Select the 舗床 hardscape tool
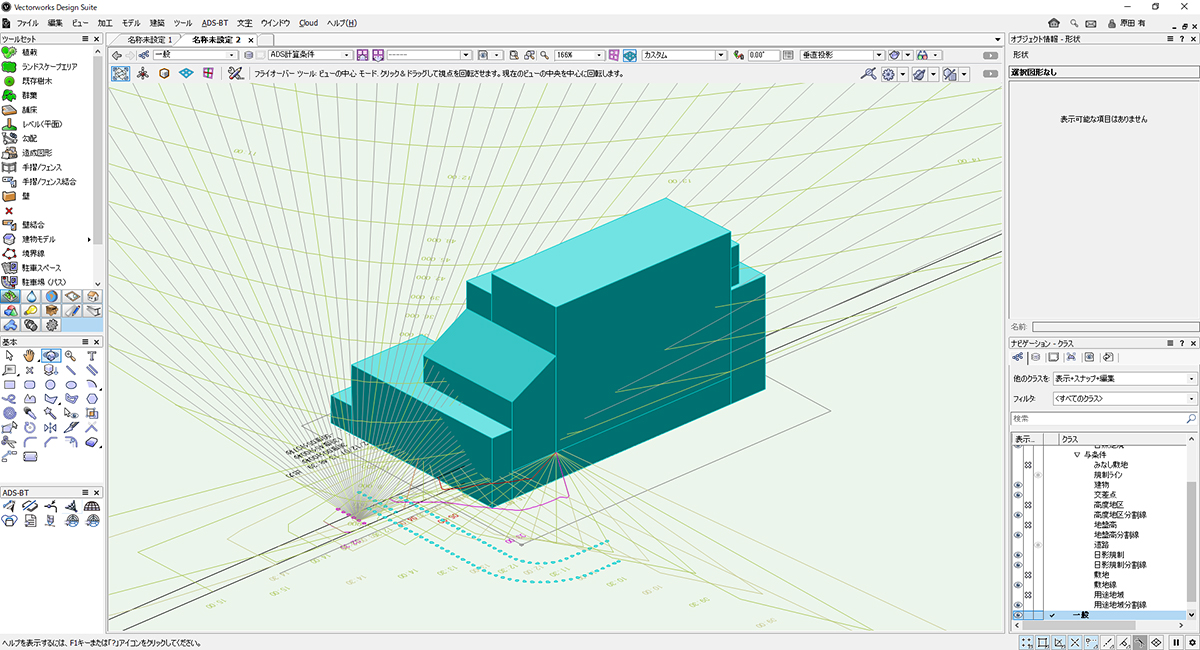Image resolution: width=1200 pixels, height=650 pixels. (x=29, y=109)
